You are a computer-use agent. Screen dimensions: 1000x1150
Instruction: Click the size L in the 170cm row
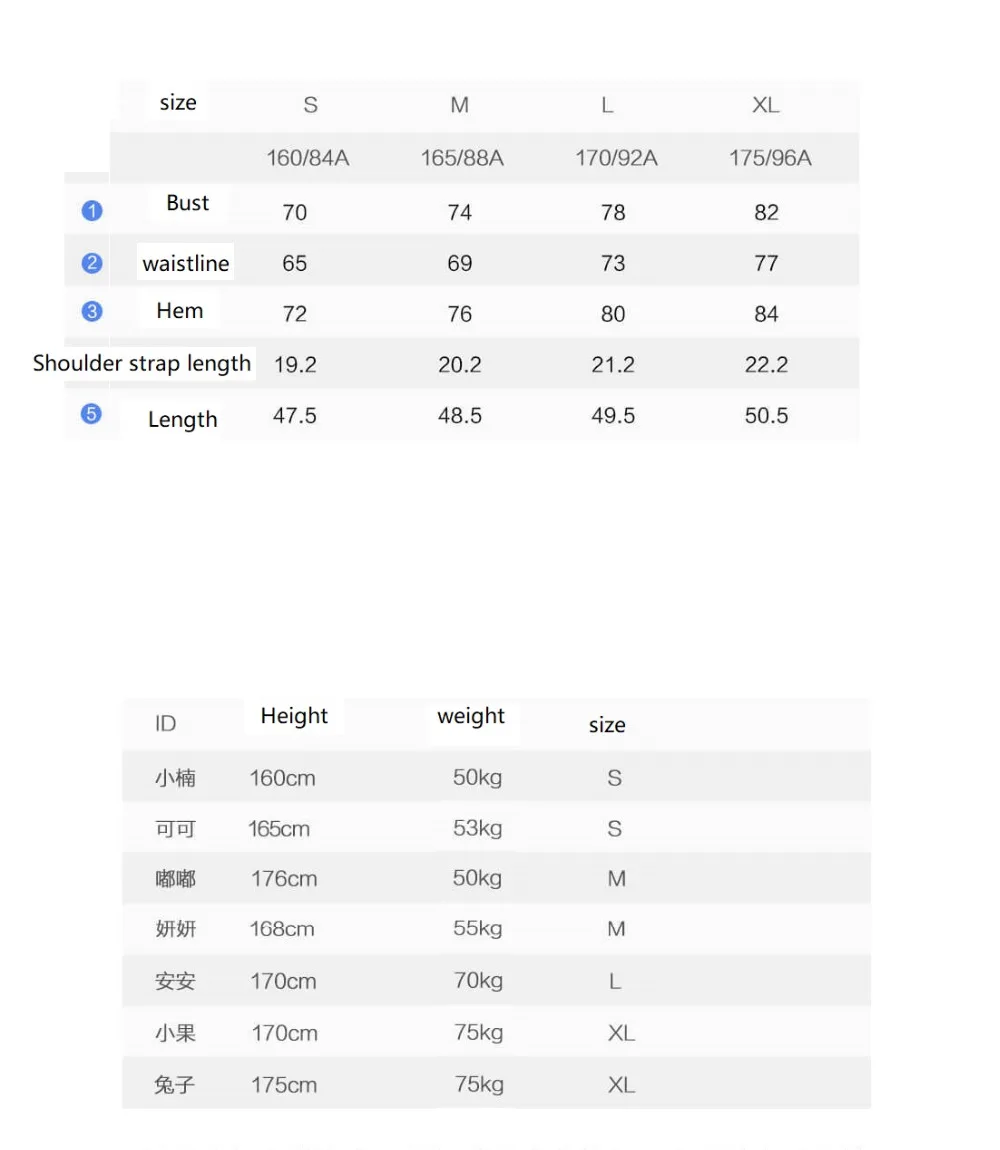coord(615,981)
